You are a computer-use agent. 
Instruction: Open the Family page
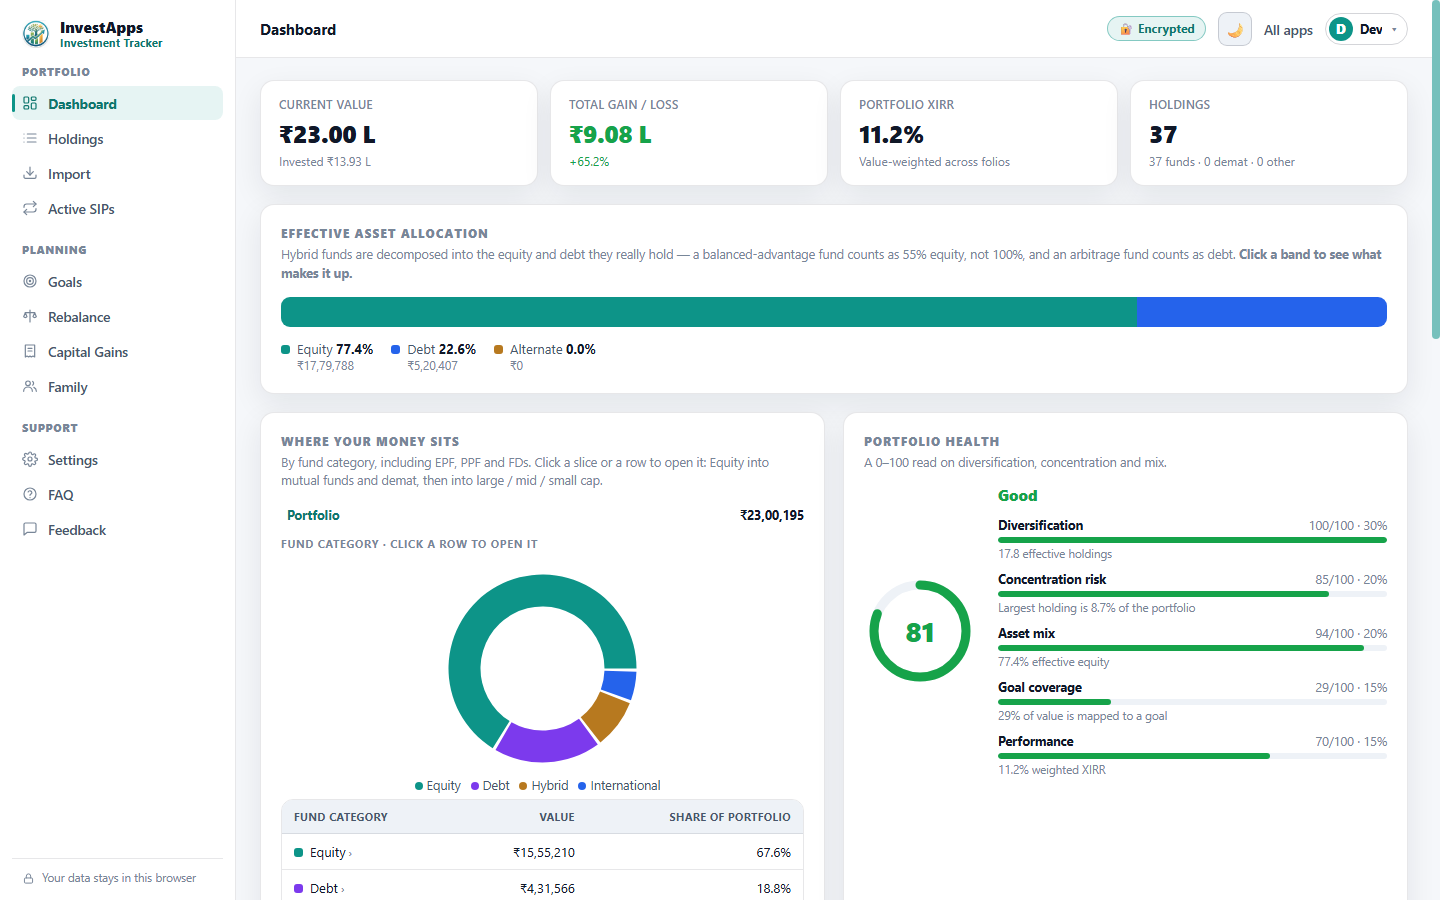[117, 386]
